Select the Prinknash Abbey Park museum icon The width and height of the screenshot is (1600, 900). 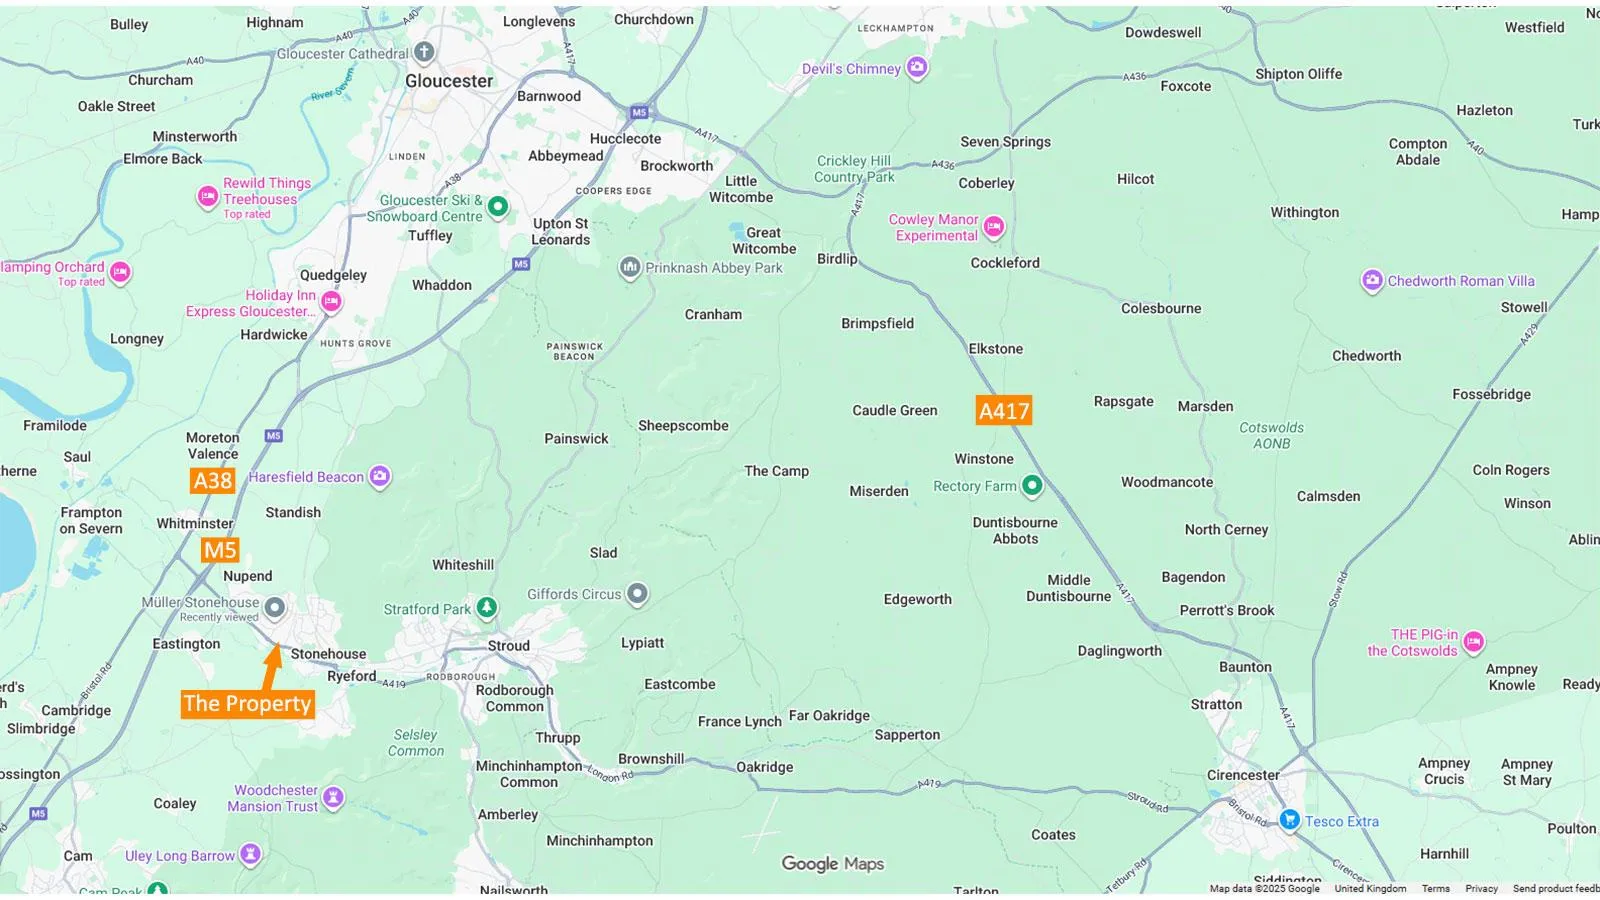630,268
